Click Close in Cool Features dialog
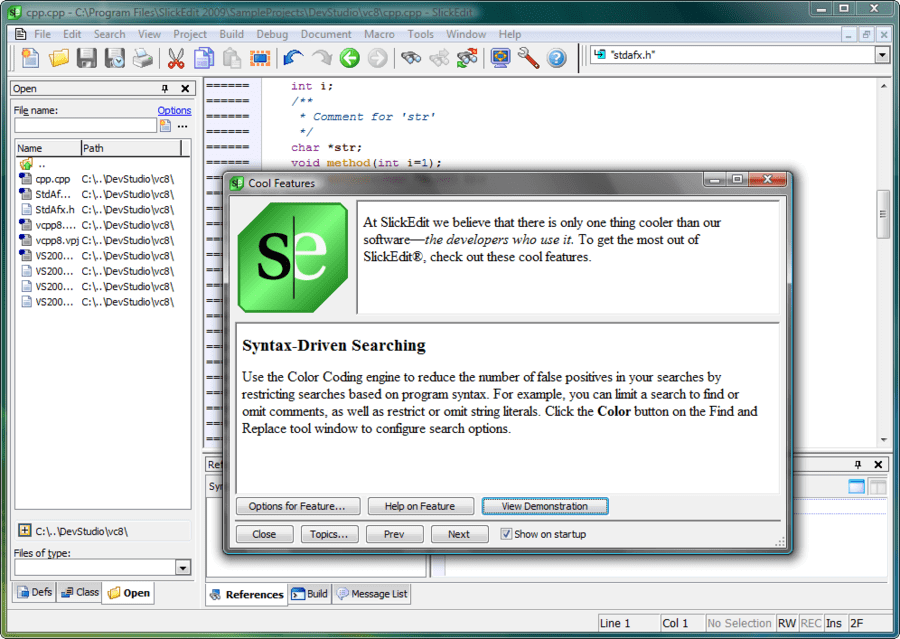 point(264,535)
